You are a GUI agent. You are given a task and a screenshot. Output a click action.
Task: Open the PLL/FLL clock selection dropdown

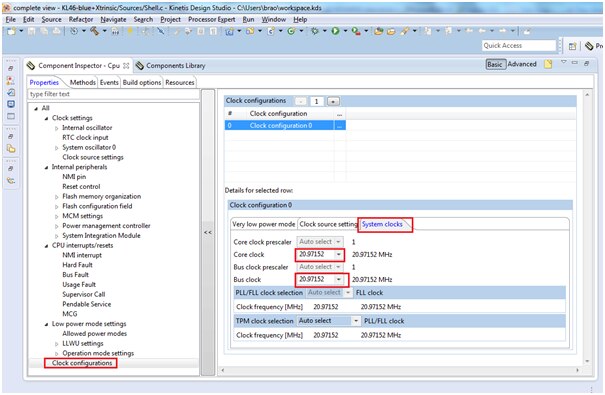(348, 293)
